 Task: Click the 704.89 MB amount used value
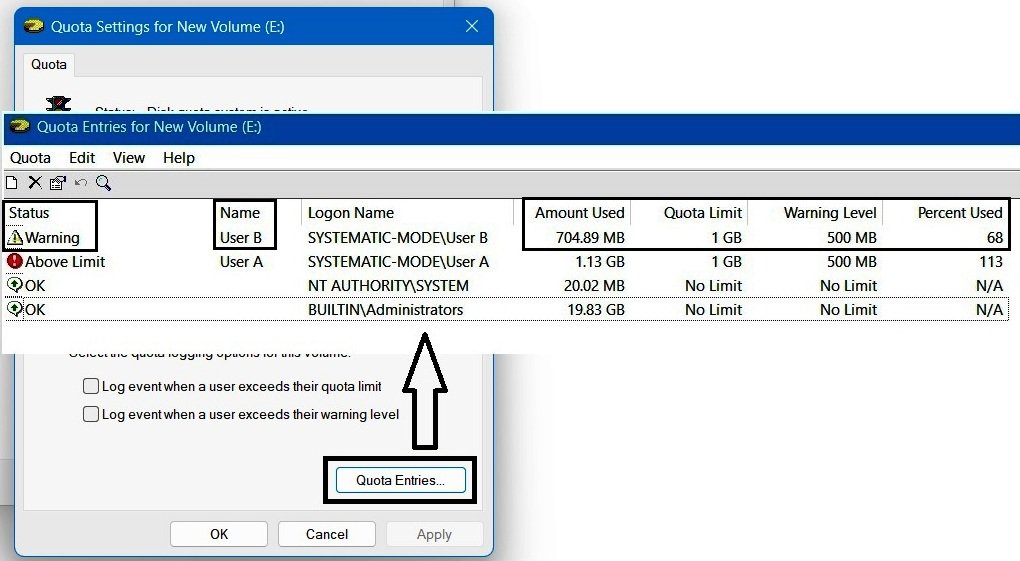tap(590, 238)
